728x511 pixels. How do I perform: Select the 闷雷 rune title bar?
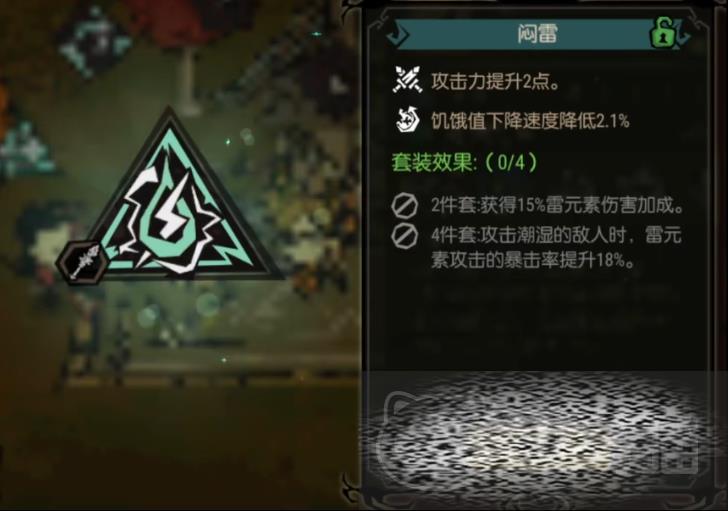[x=536, y=34]
